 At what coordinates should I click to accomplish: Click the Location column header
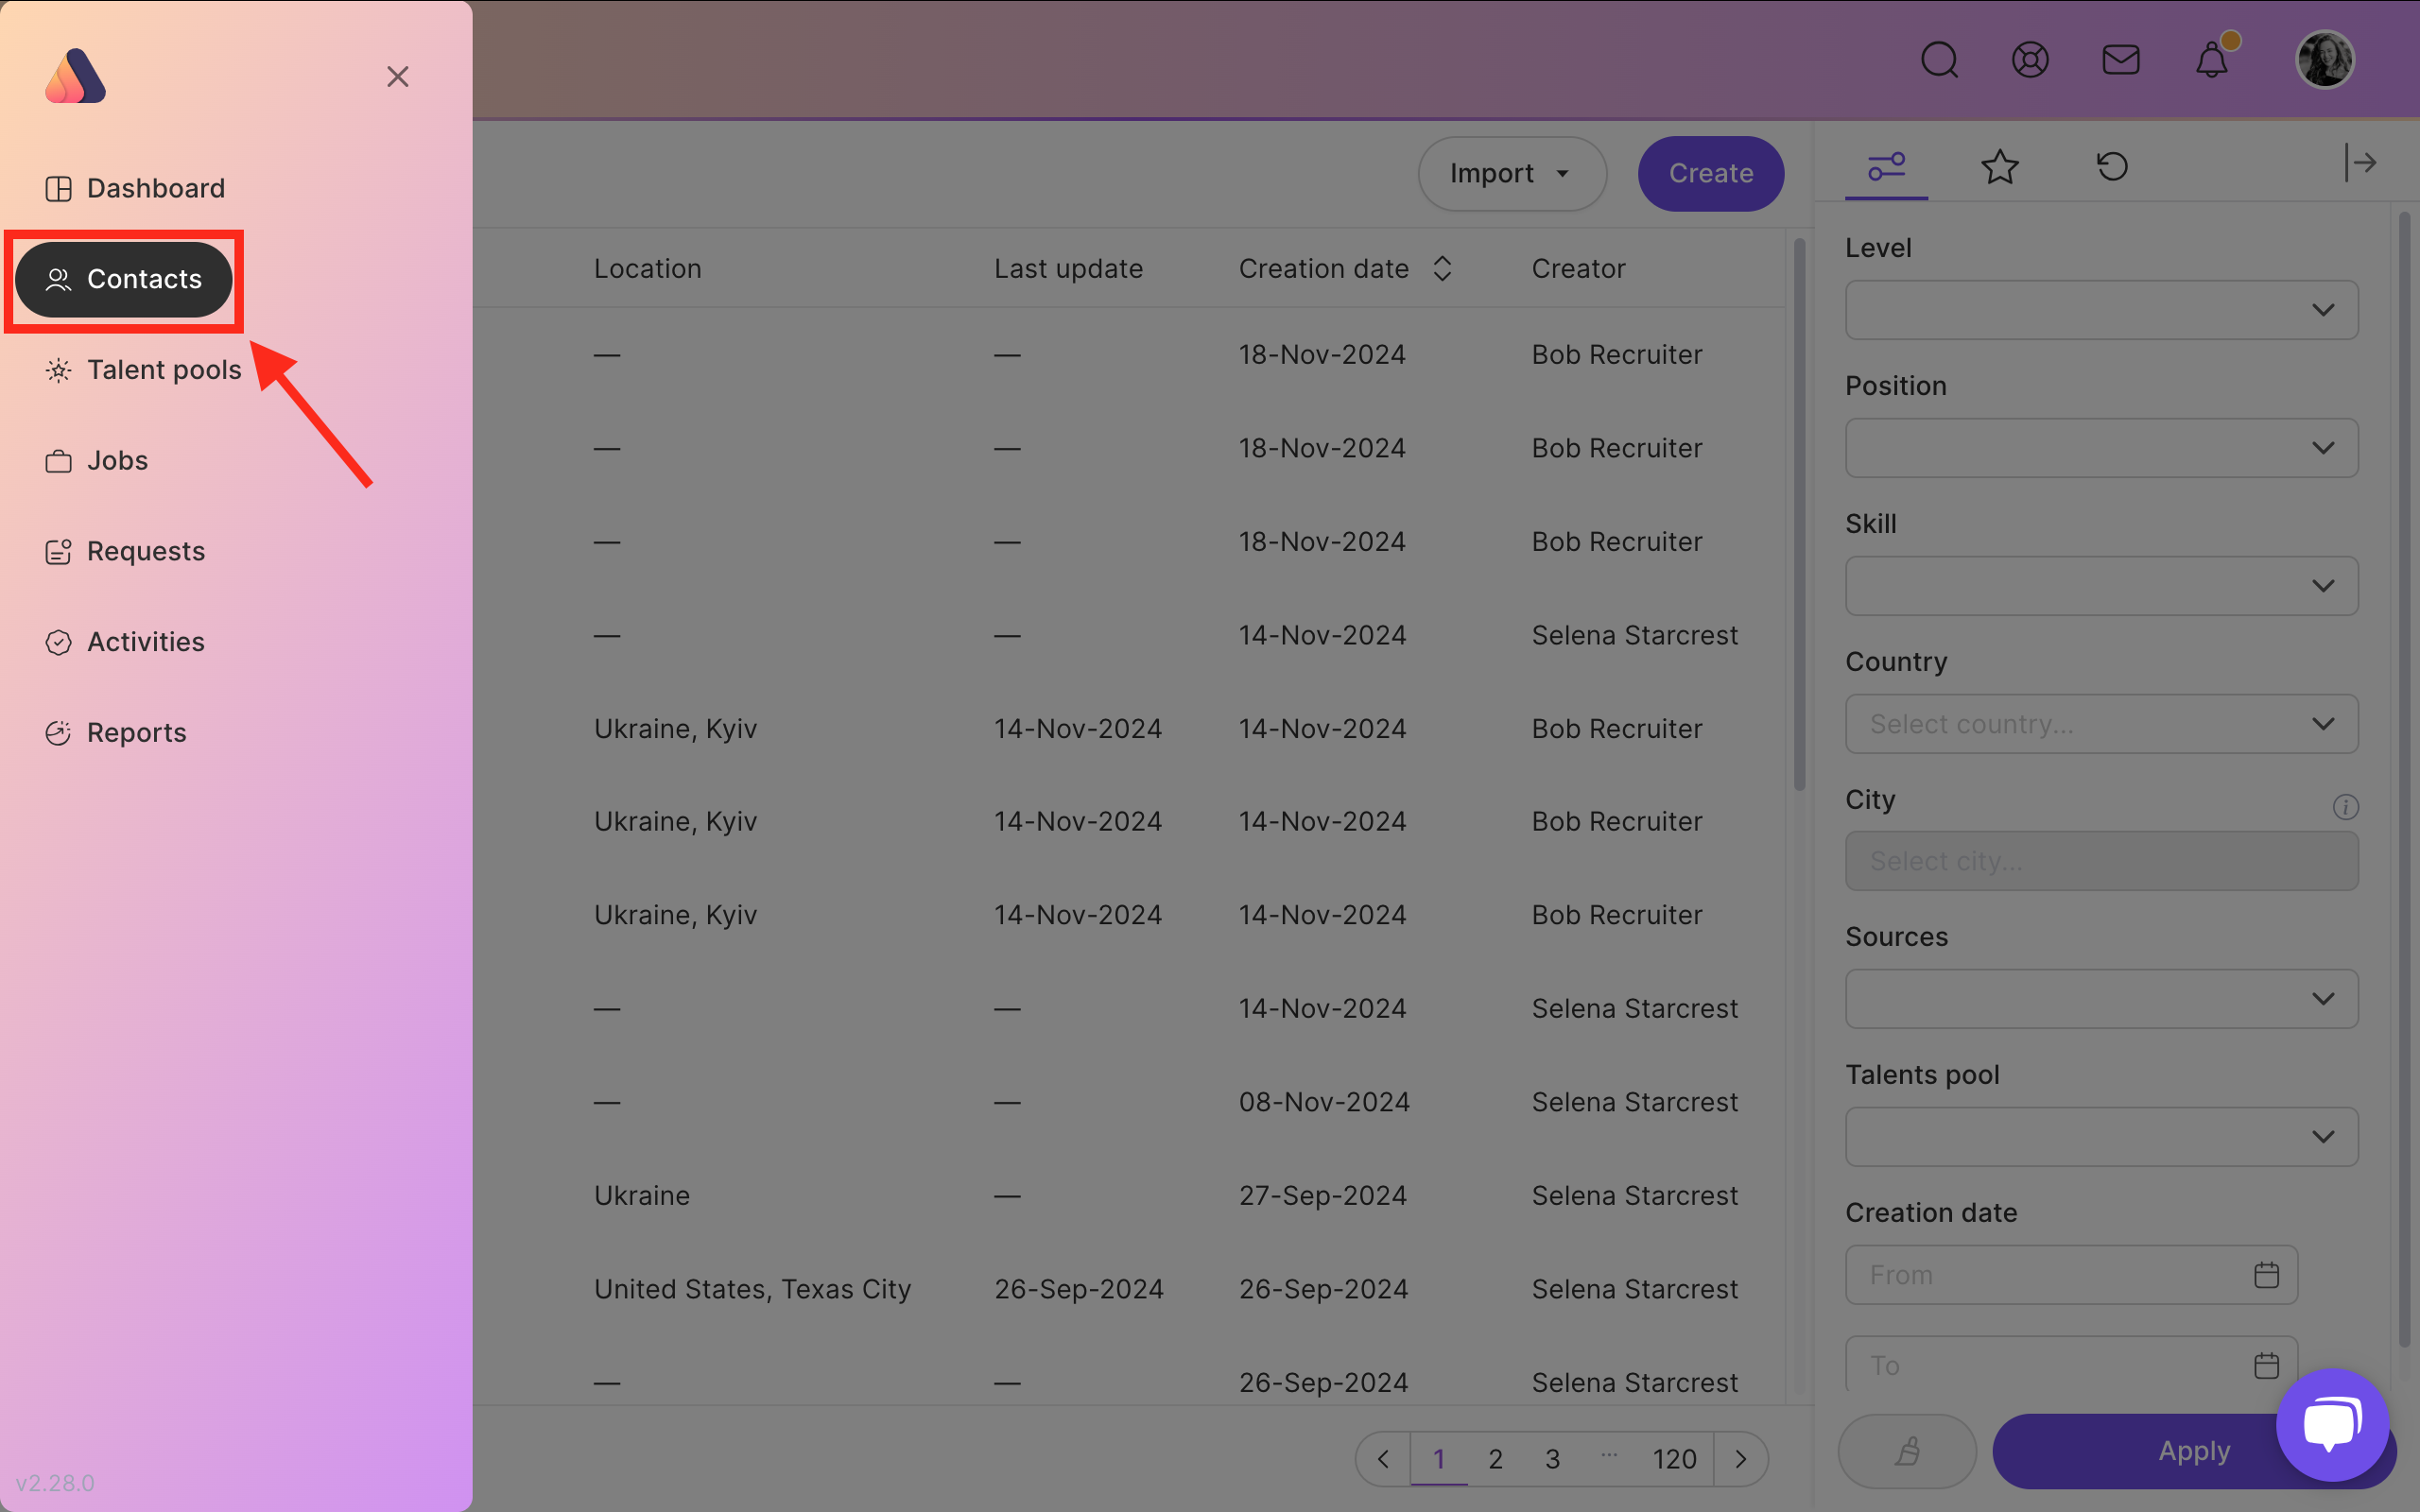click(x=648, y=268)
